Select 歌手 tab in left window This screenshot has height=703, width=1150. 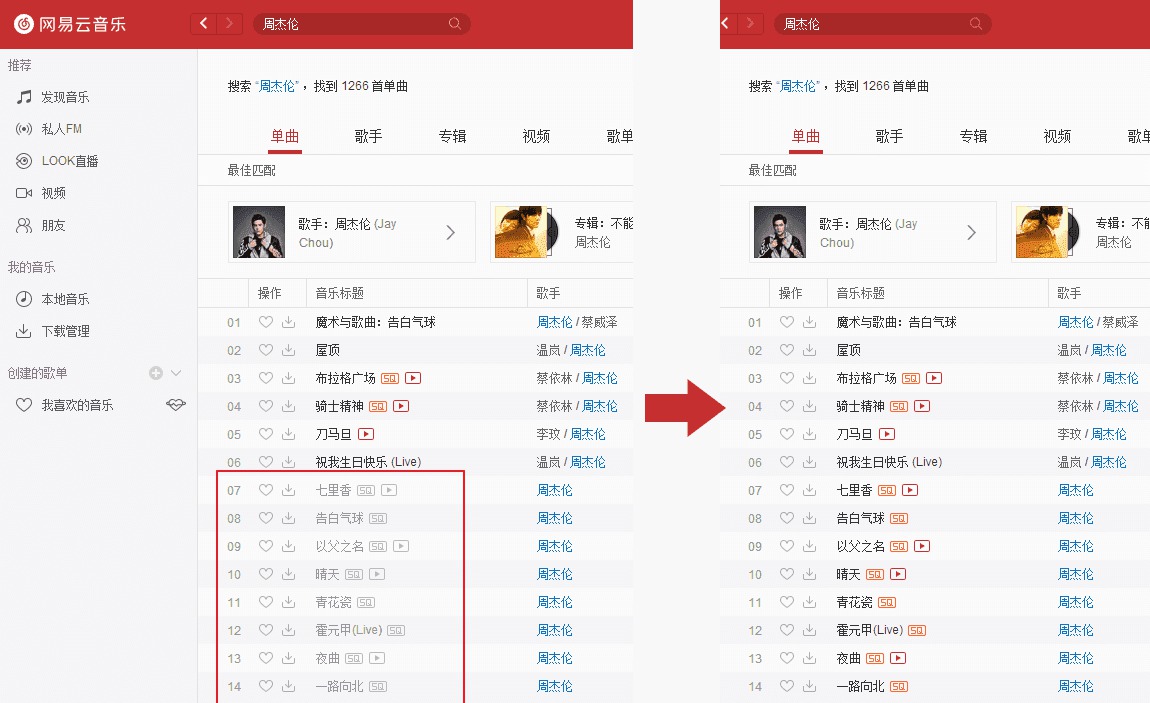click(368, 136)
